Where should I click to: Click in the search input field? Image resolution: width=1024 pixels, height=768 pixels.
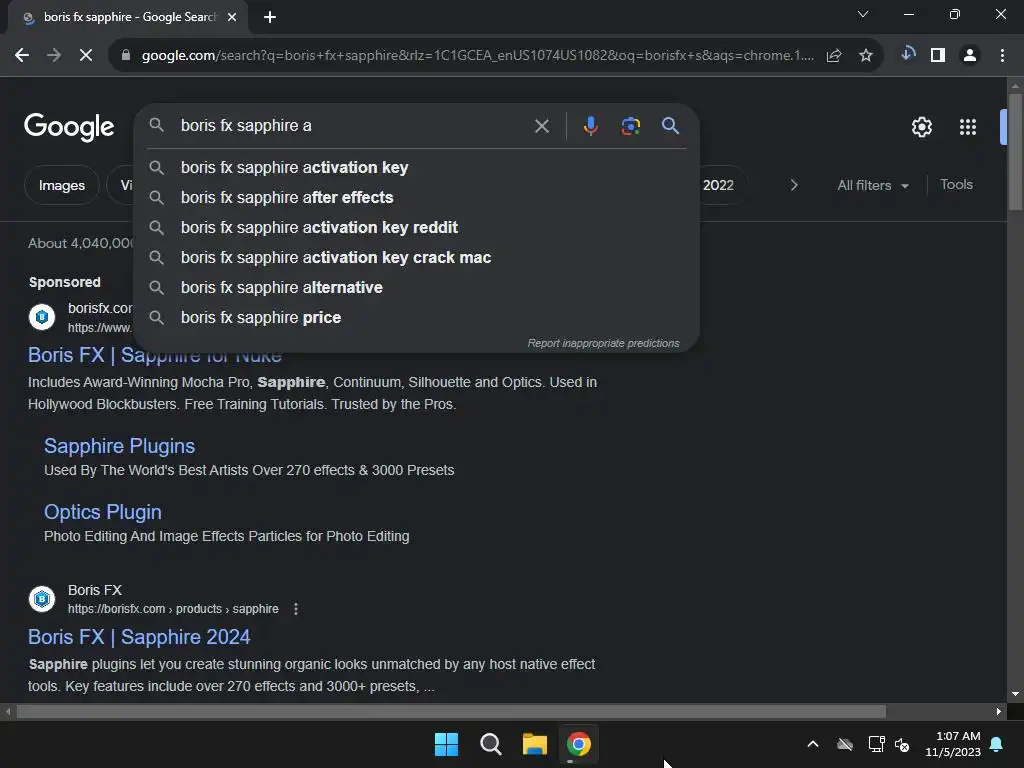(353, 125)
